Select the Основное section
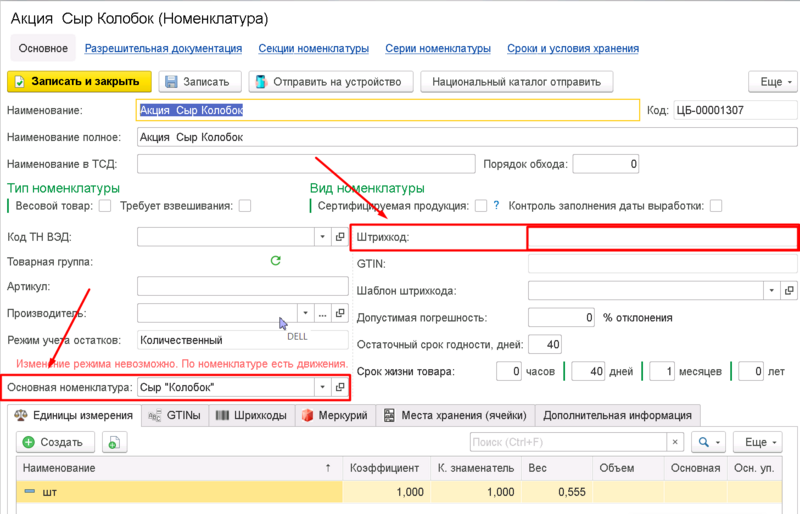The width and height of the screenshot is (800, 514). [x=43, y=48]
